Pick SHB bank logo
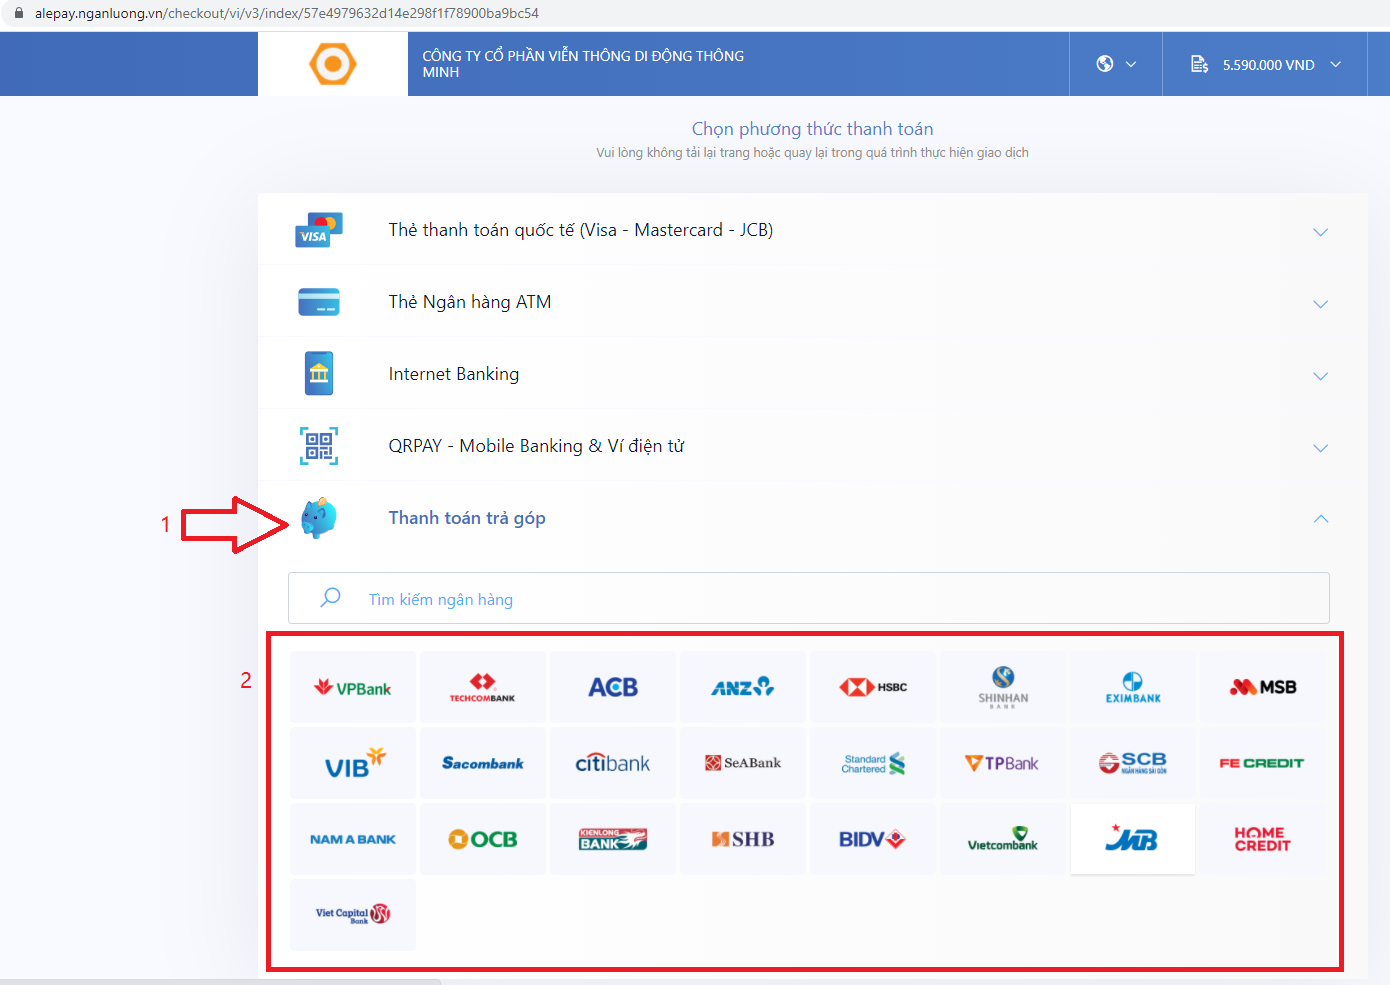Screen dimensions: 1390x985 tap(743, 839)
